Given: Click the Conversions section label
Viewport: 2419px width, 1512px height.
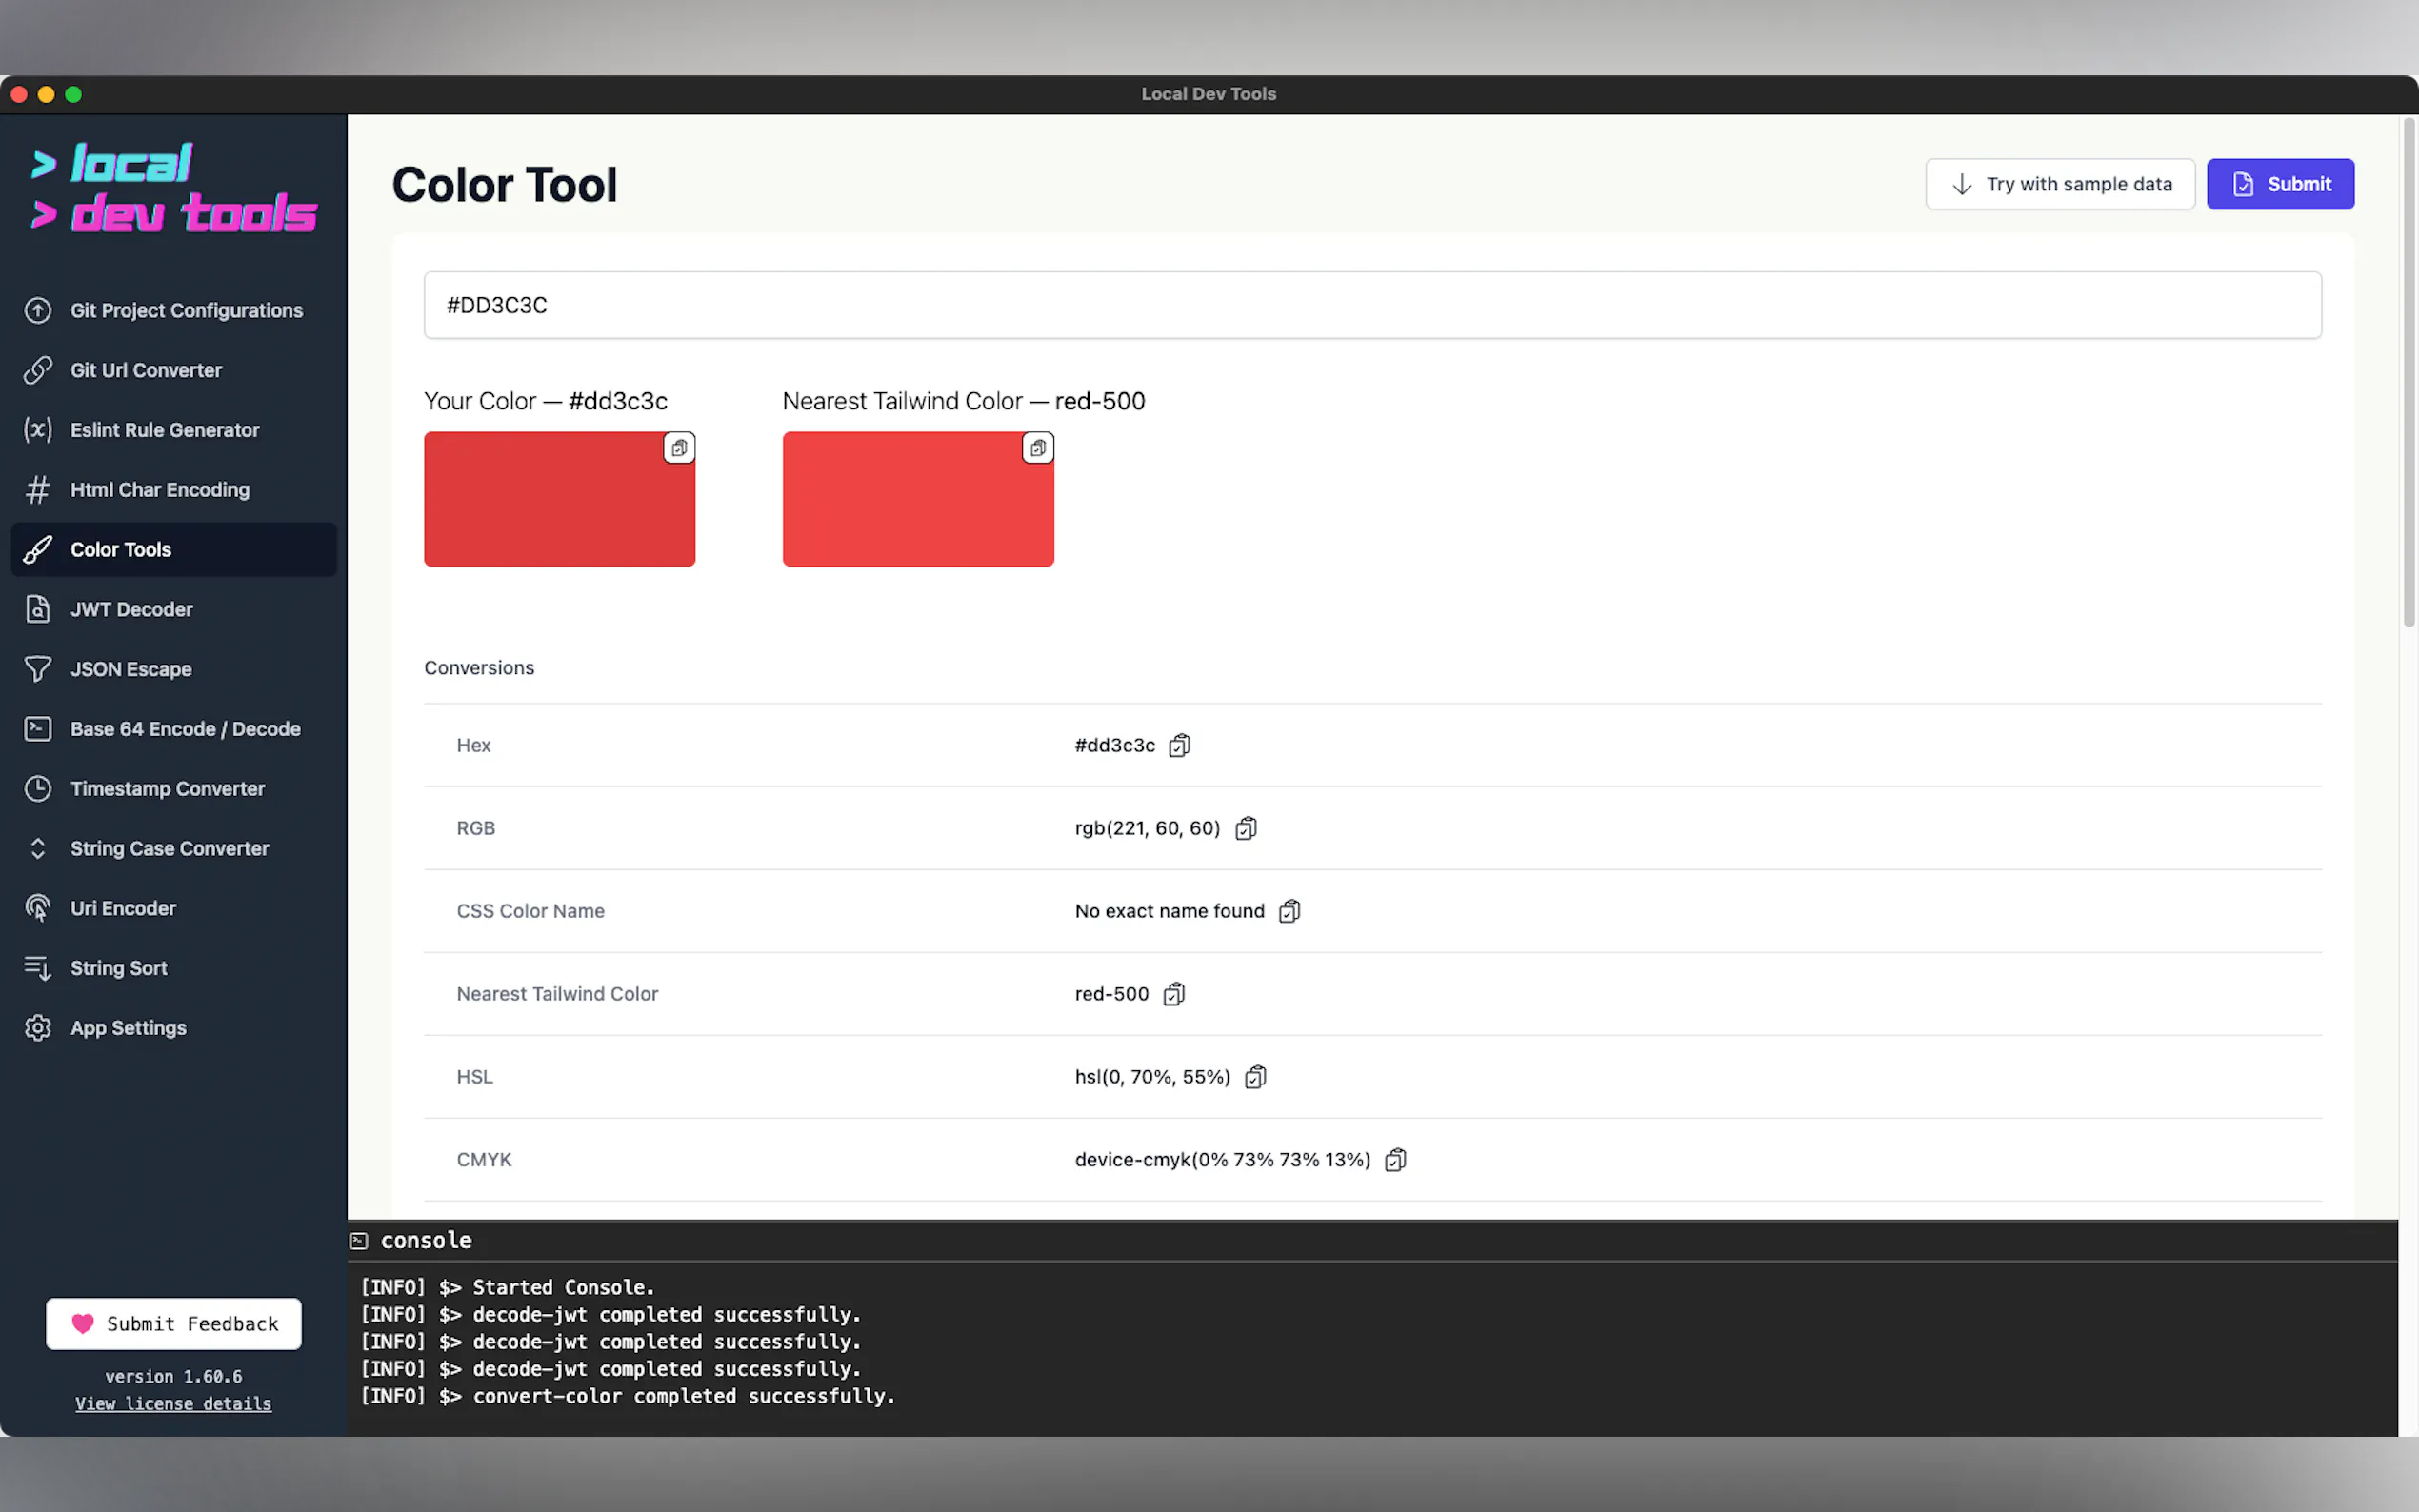Looking at the screenshot, I should tap(479, 668).
